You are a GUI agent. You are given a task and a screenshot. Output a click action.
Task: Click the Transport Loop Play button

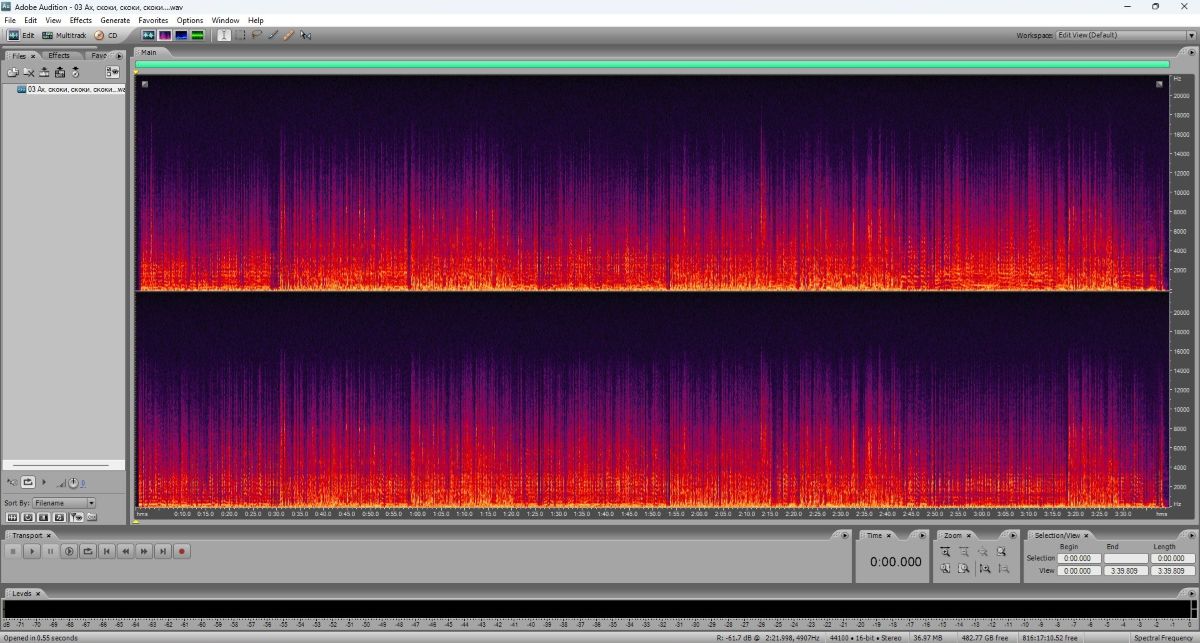tap(87, 551)
